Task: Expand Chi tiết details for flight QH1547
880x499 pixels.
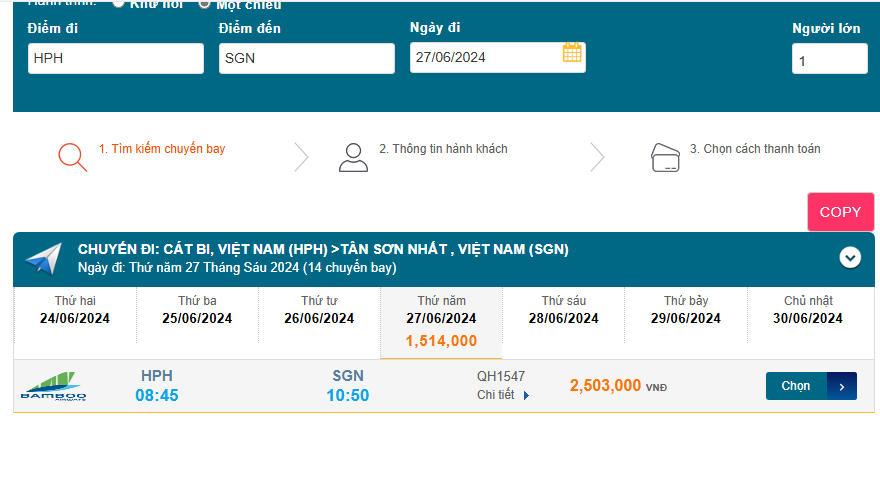Action: click(504, 395)
